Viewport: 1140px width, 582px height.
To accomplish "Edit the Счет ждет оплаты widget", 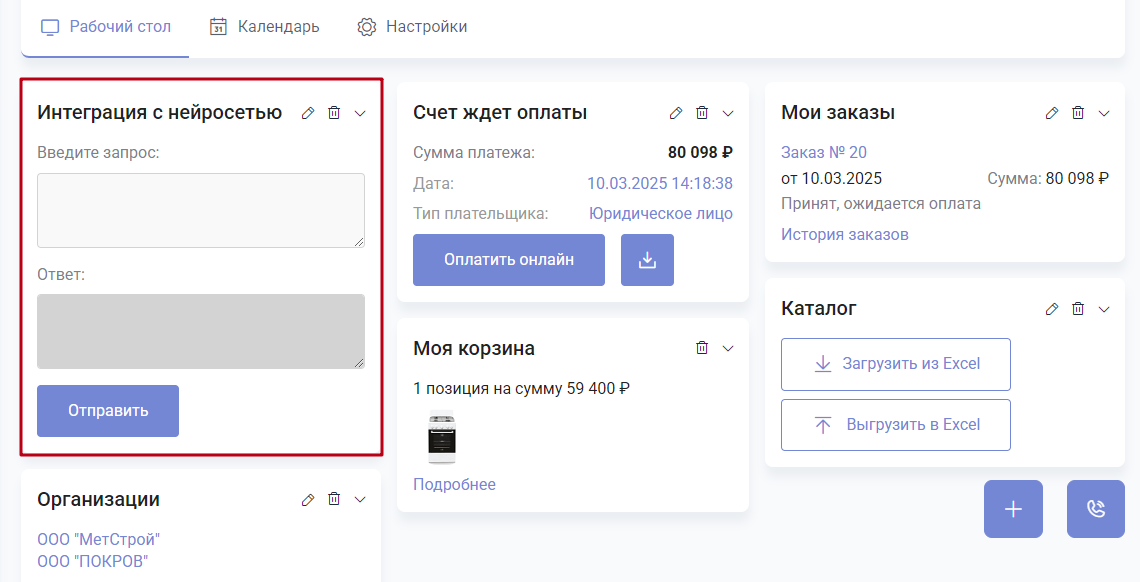I will pos(676,113).
